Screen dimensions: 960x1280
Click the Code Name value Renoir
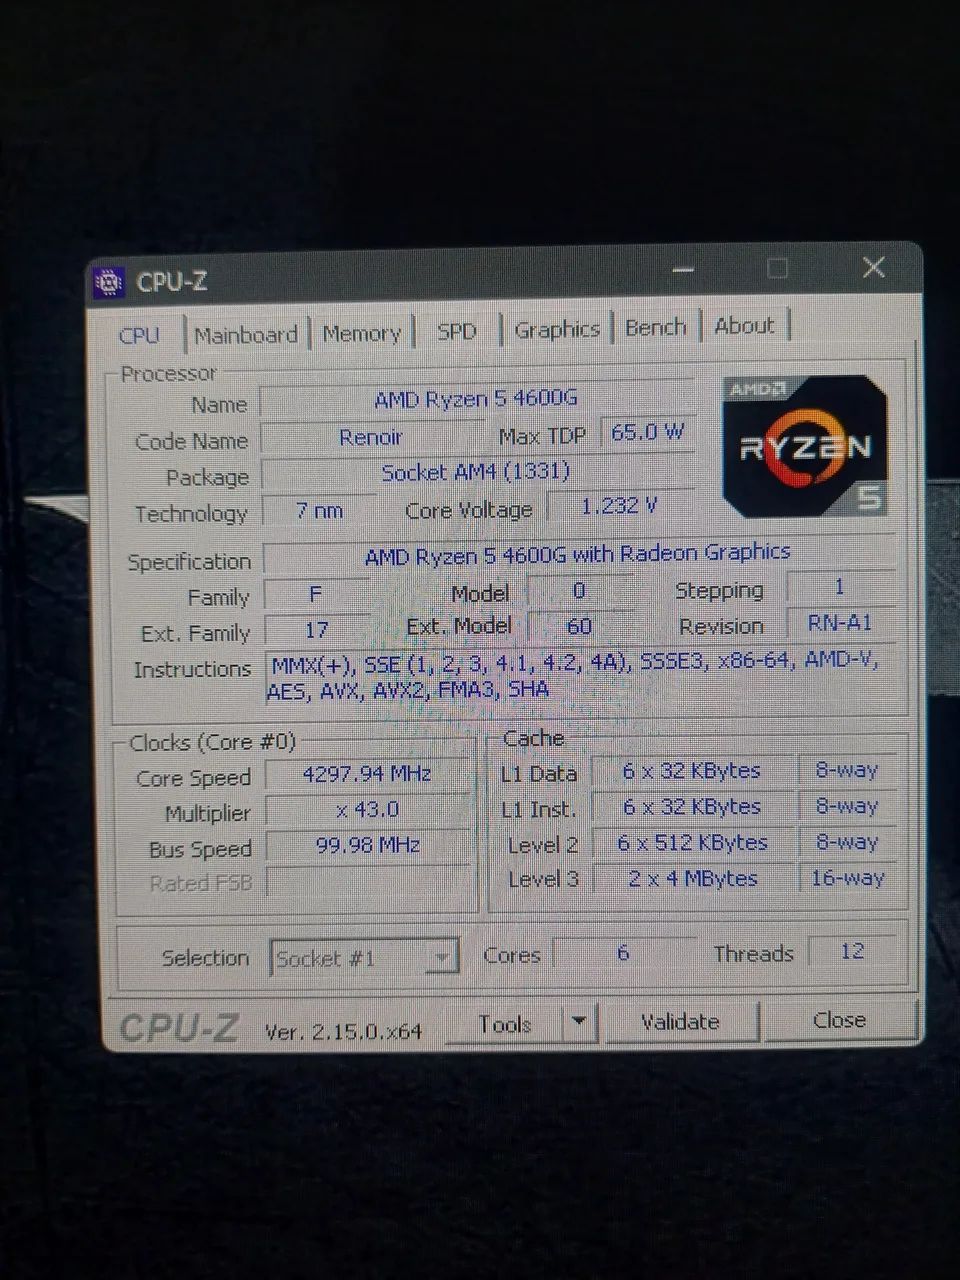371,437
